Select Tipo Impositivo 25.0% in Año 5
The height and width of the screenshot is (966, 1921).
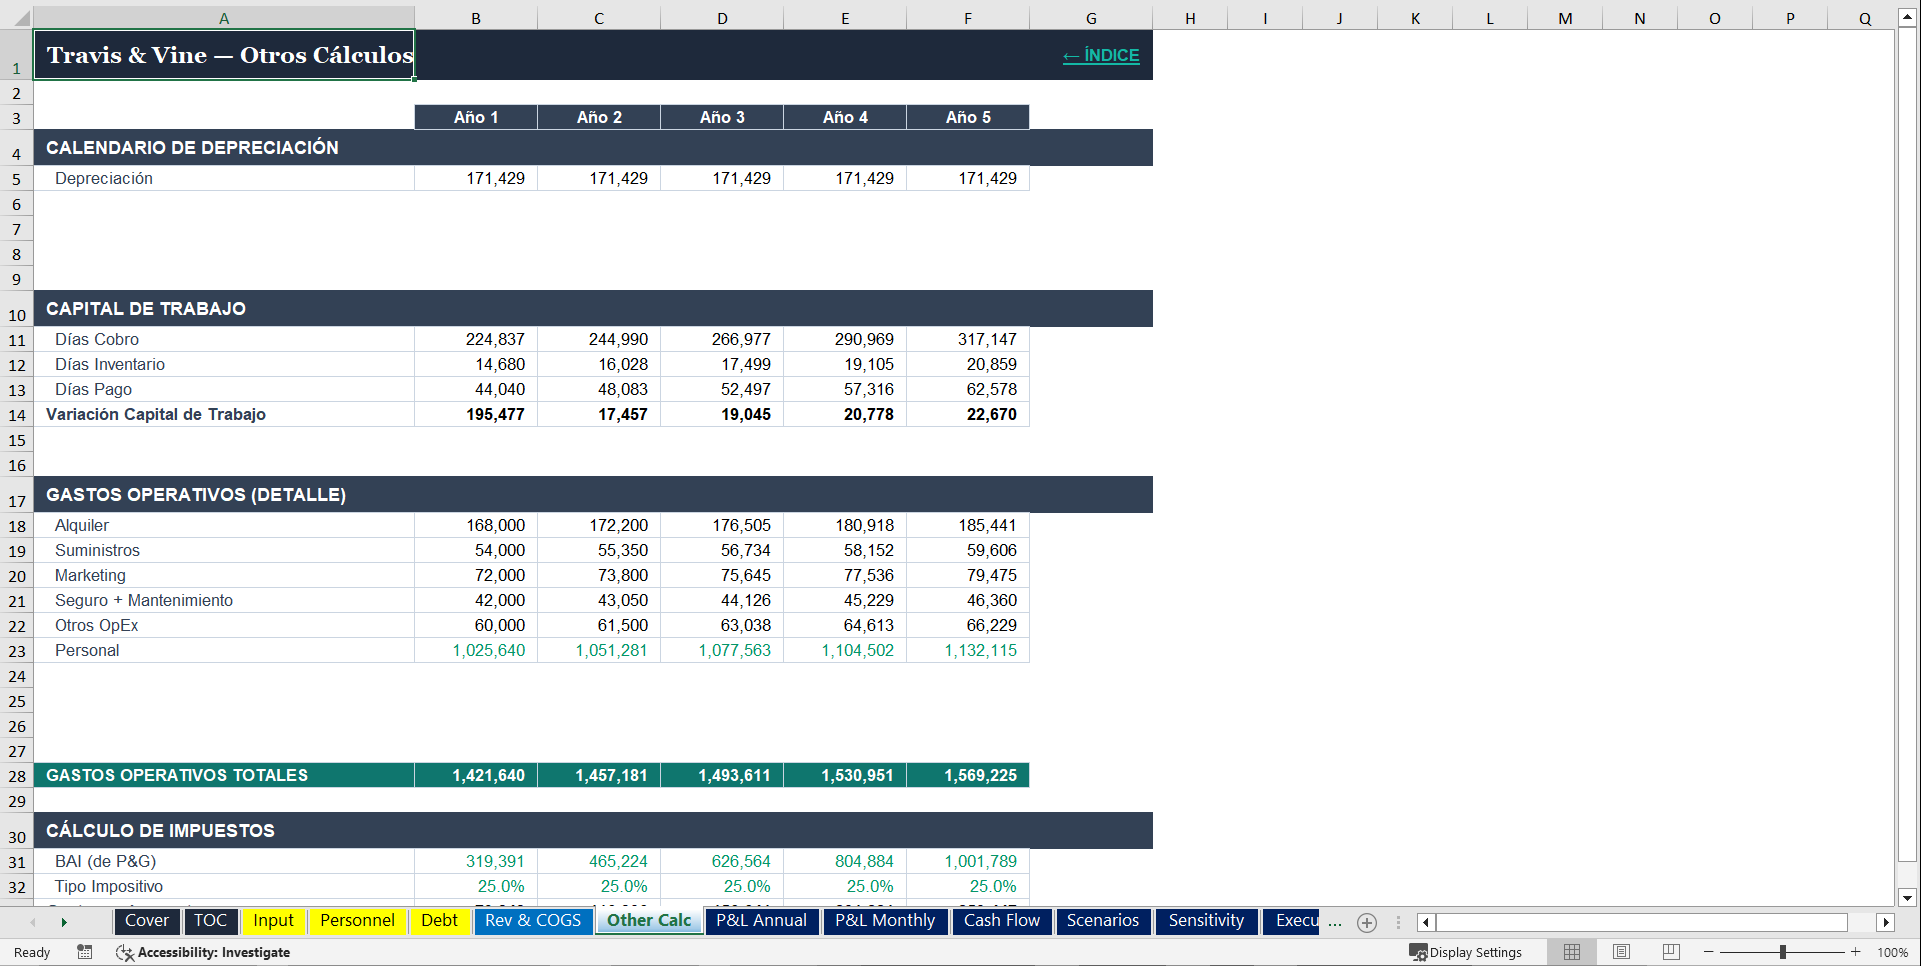tap(968, 886)
